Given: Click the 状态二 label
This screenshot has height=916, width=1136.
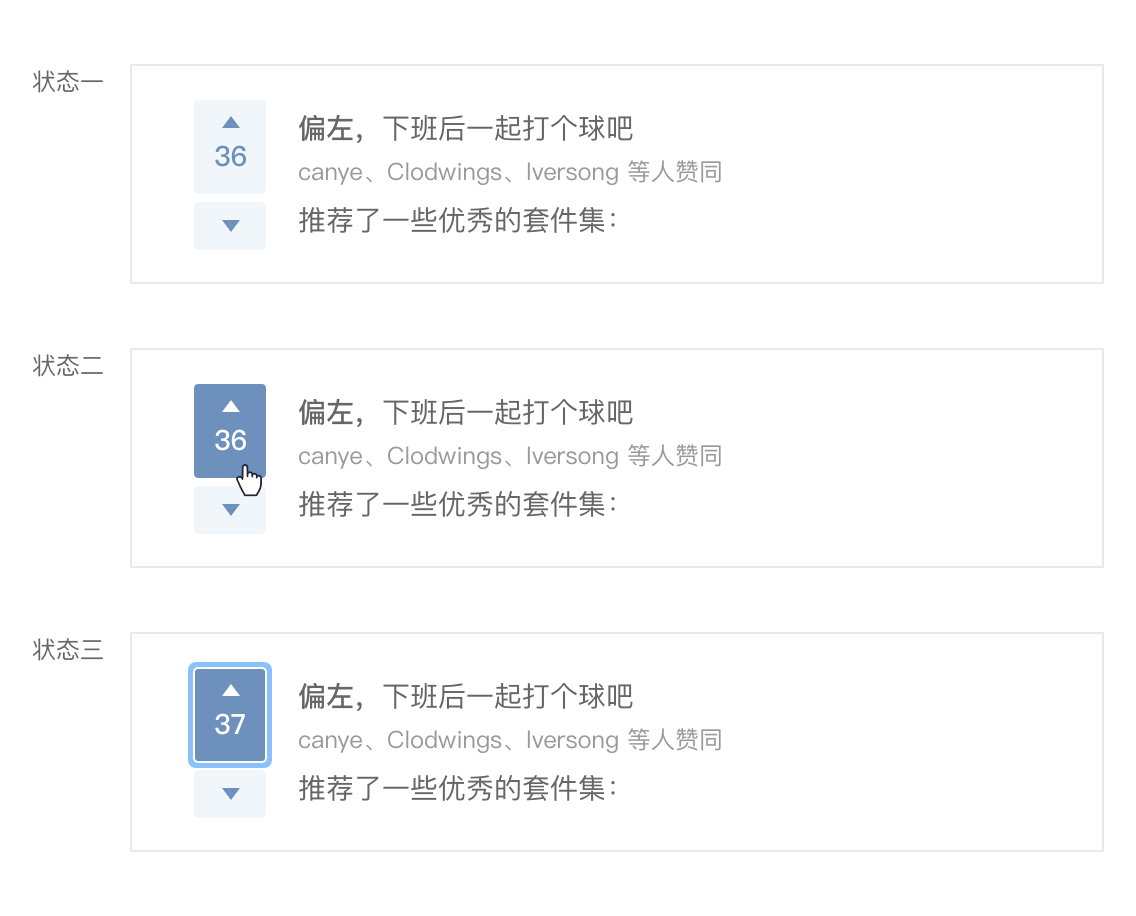Looking at the screenshot, I should (68, 366).
